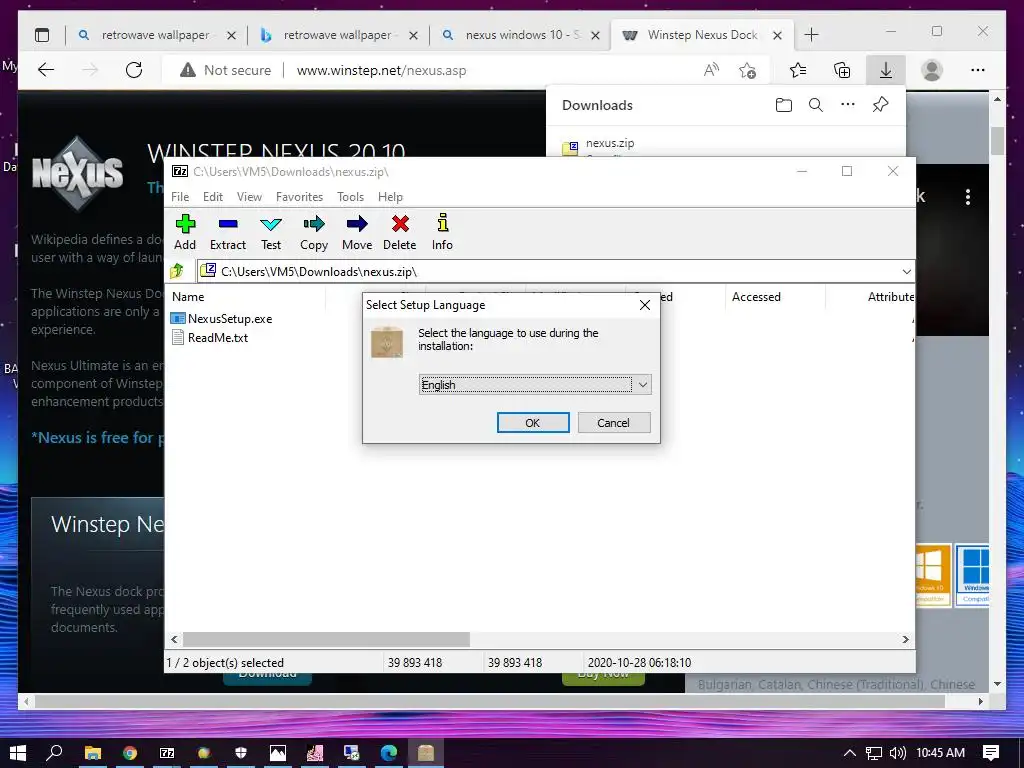Show hidden system tray icons

click(x=850, y=752)
